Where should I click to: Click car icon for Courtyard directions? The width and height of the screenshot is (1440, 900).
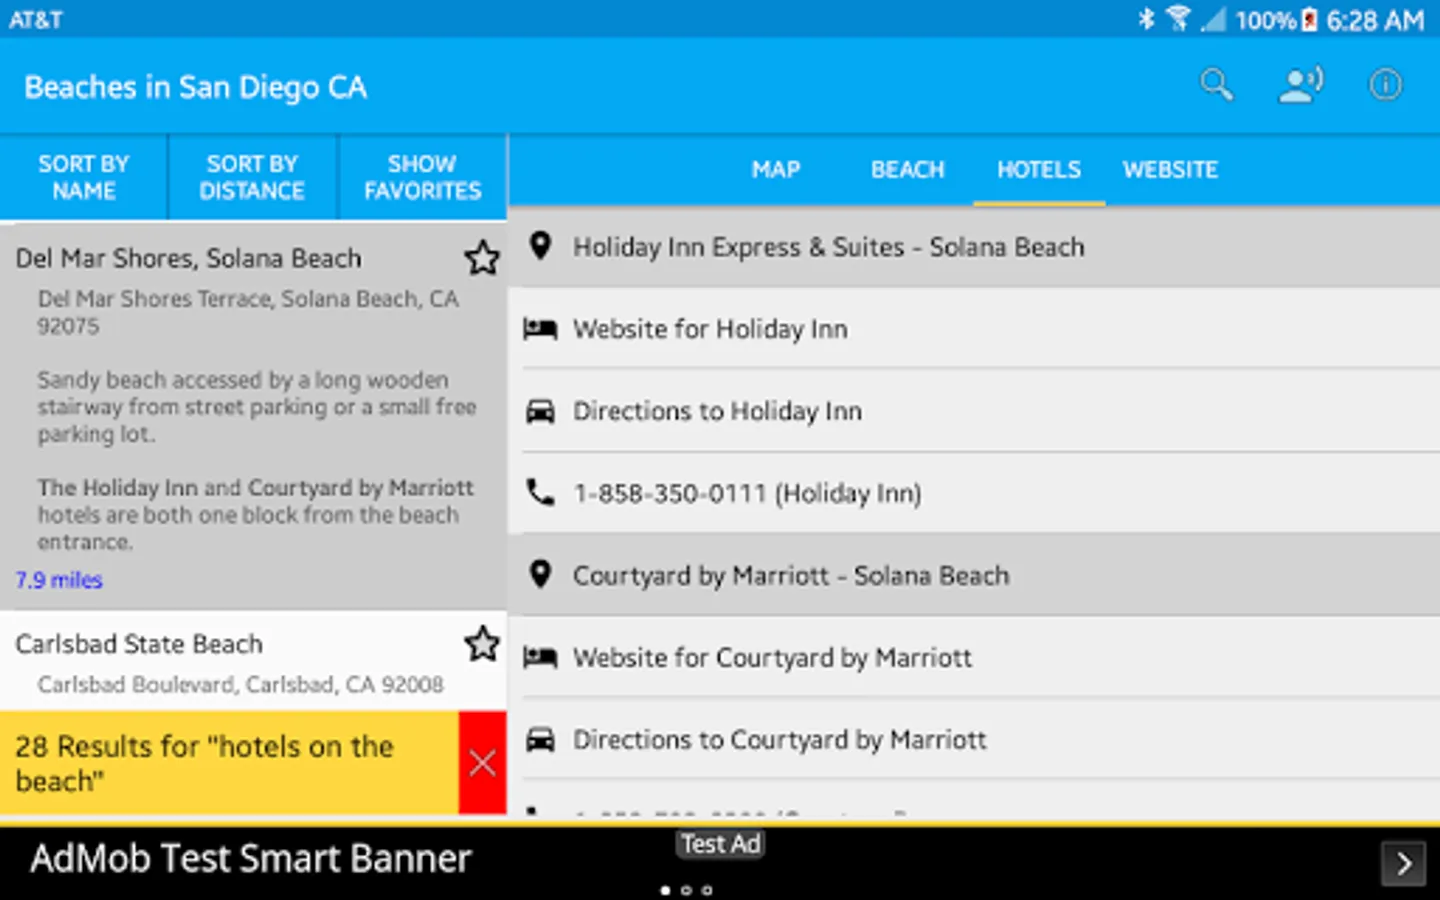click(x=540, y=739)
